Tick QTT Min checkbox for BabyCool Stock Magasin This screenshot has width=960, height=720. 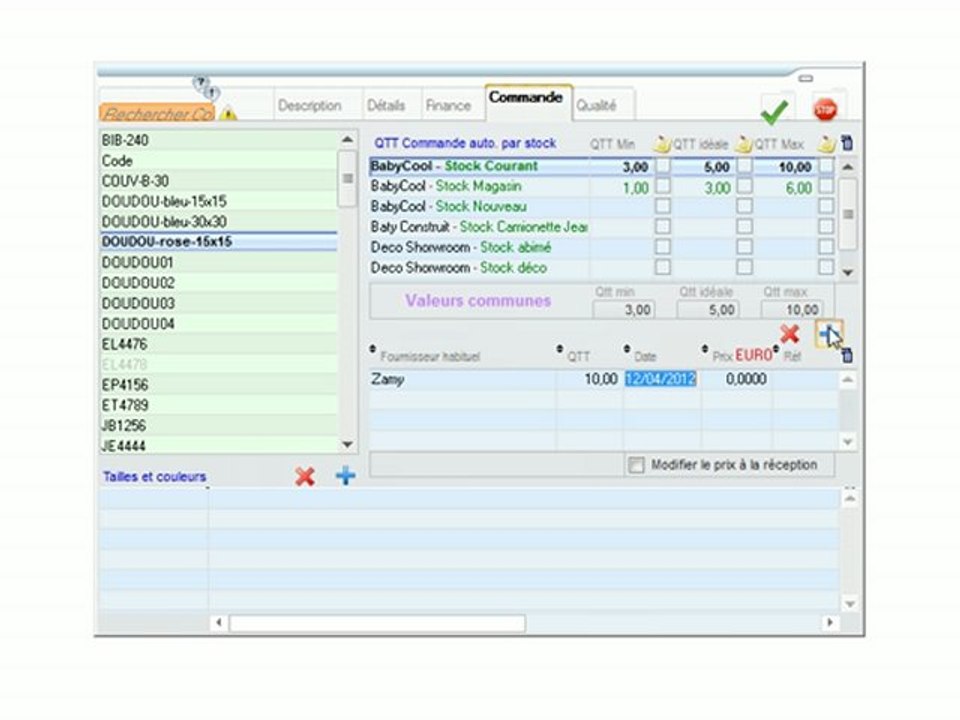pyautogui.click(x=662, y=186)
